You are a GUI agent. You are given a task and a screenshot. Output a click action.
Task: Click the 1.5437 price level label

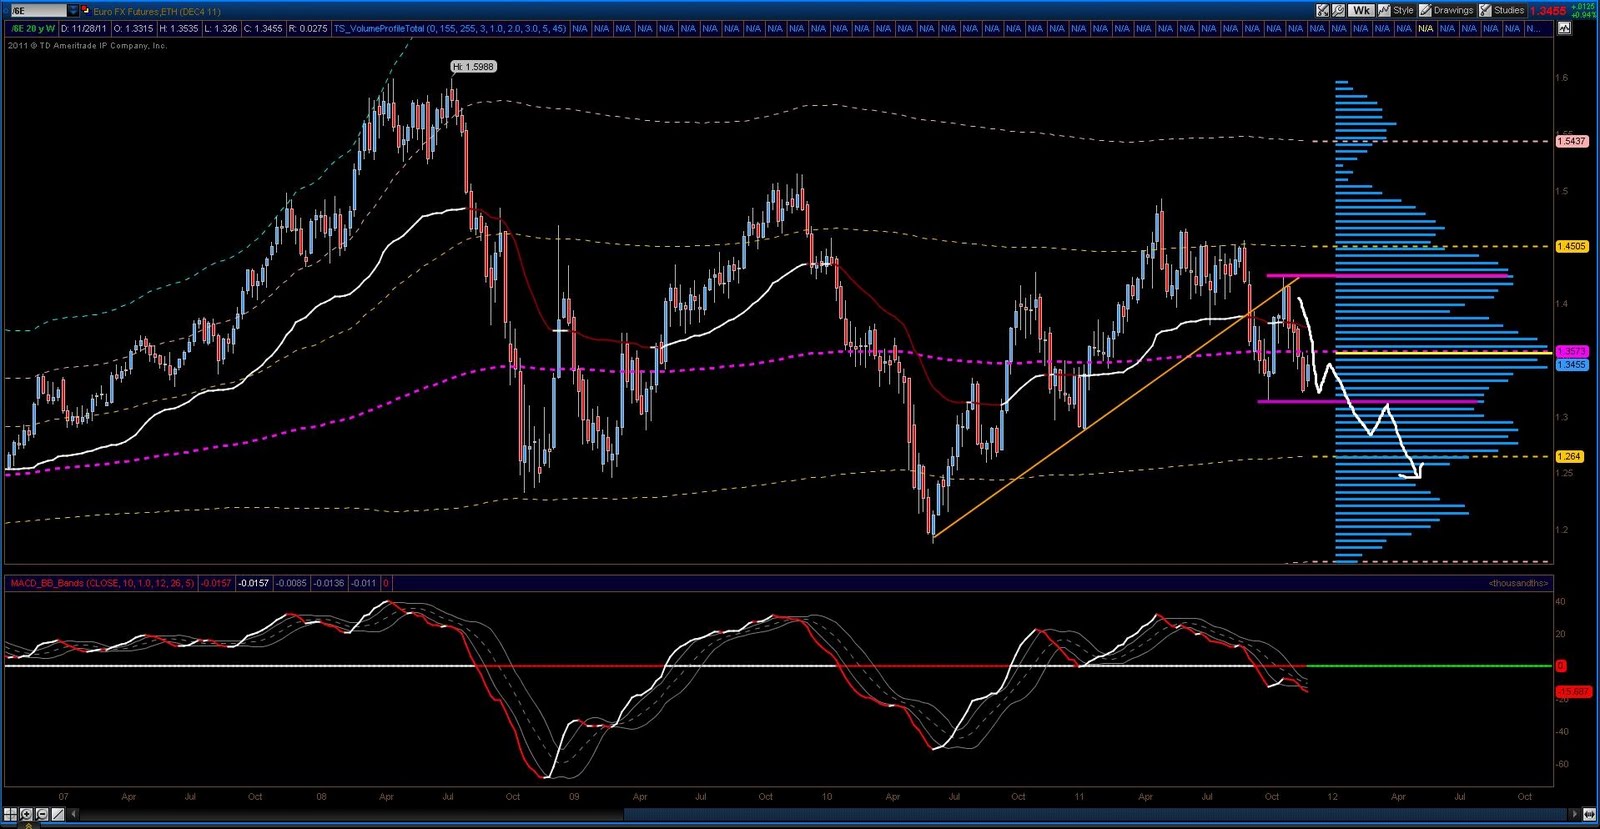coord(1572,141)
